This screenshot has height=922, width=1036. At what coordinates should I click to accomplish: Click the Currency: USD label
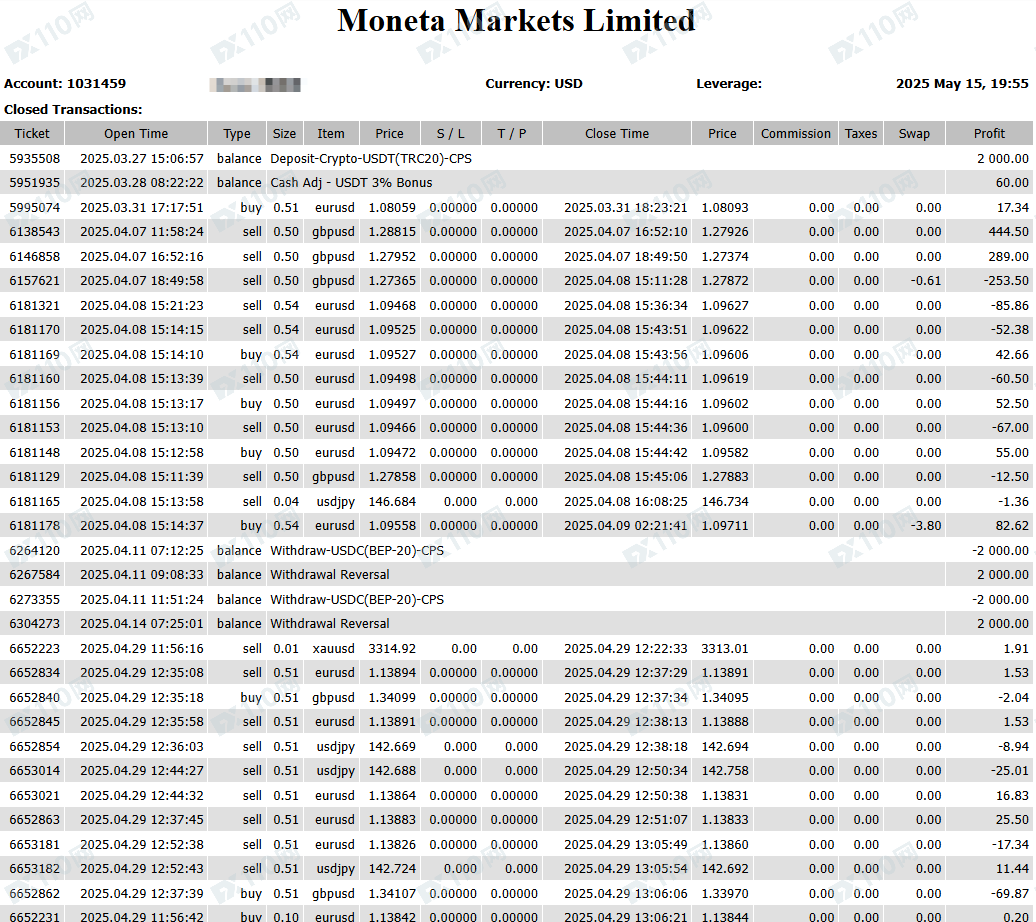[x=534, y=84]
